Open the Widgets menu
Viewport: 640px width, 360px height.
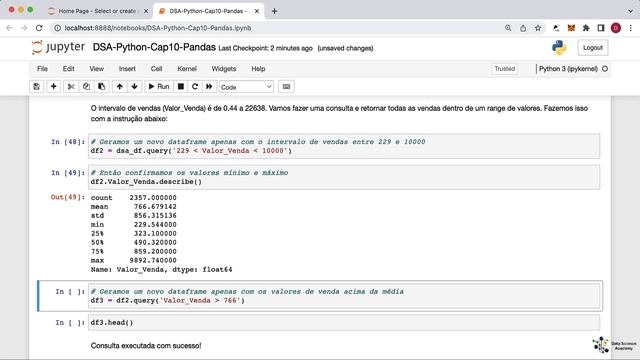[224, 69]
